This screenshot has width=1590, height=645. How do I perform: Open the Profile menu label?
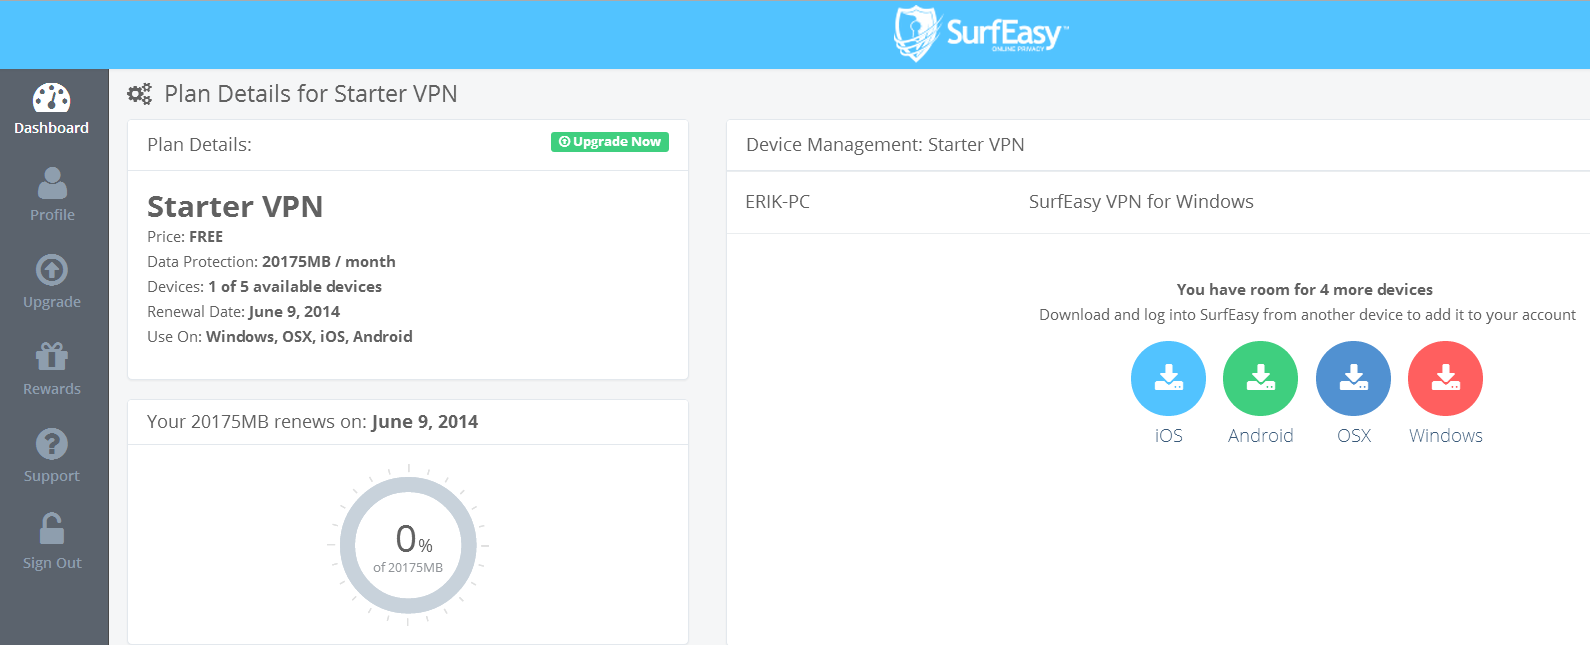coord(52,215)
